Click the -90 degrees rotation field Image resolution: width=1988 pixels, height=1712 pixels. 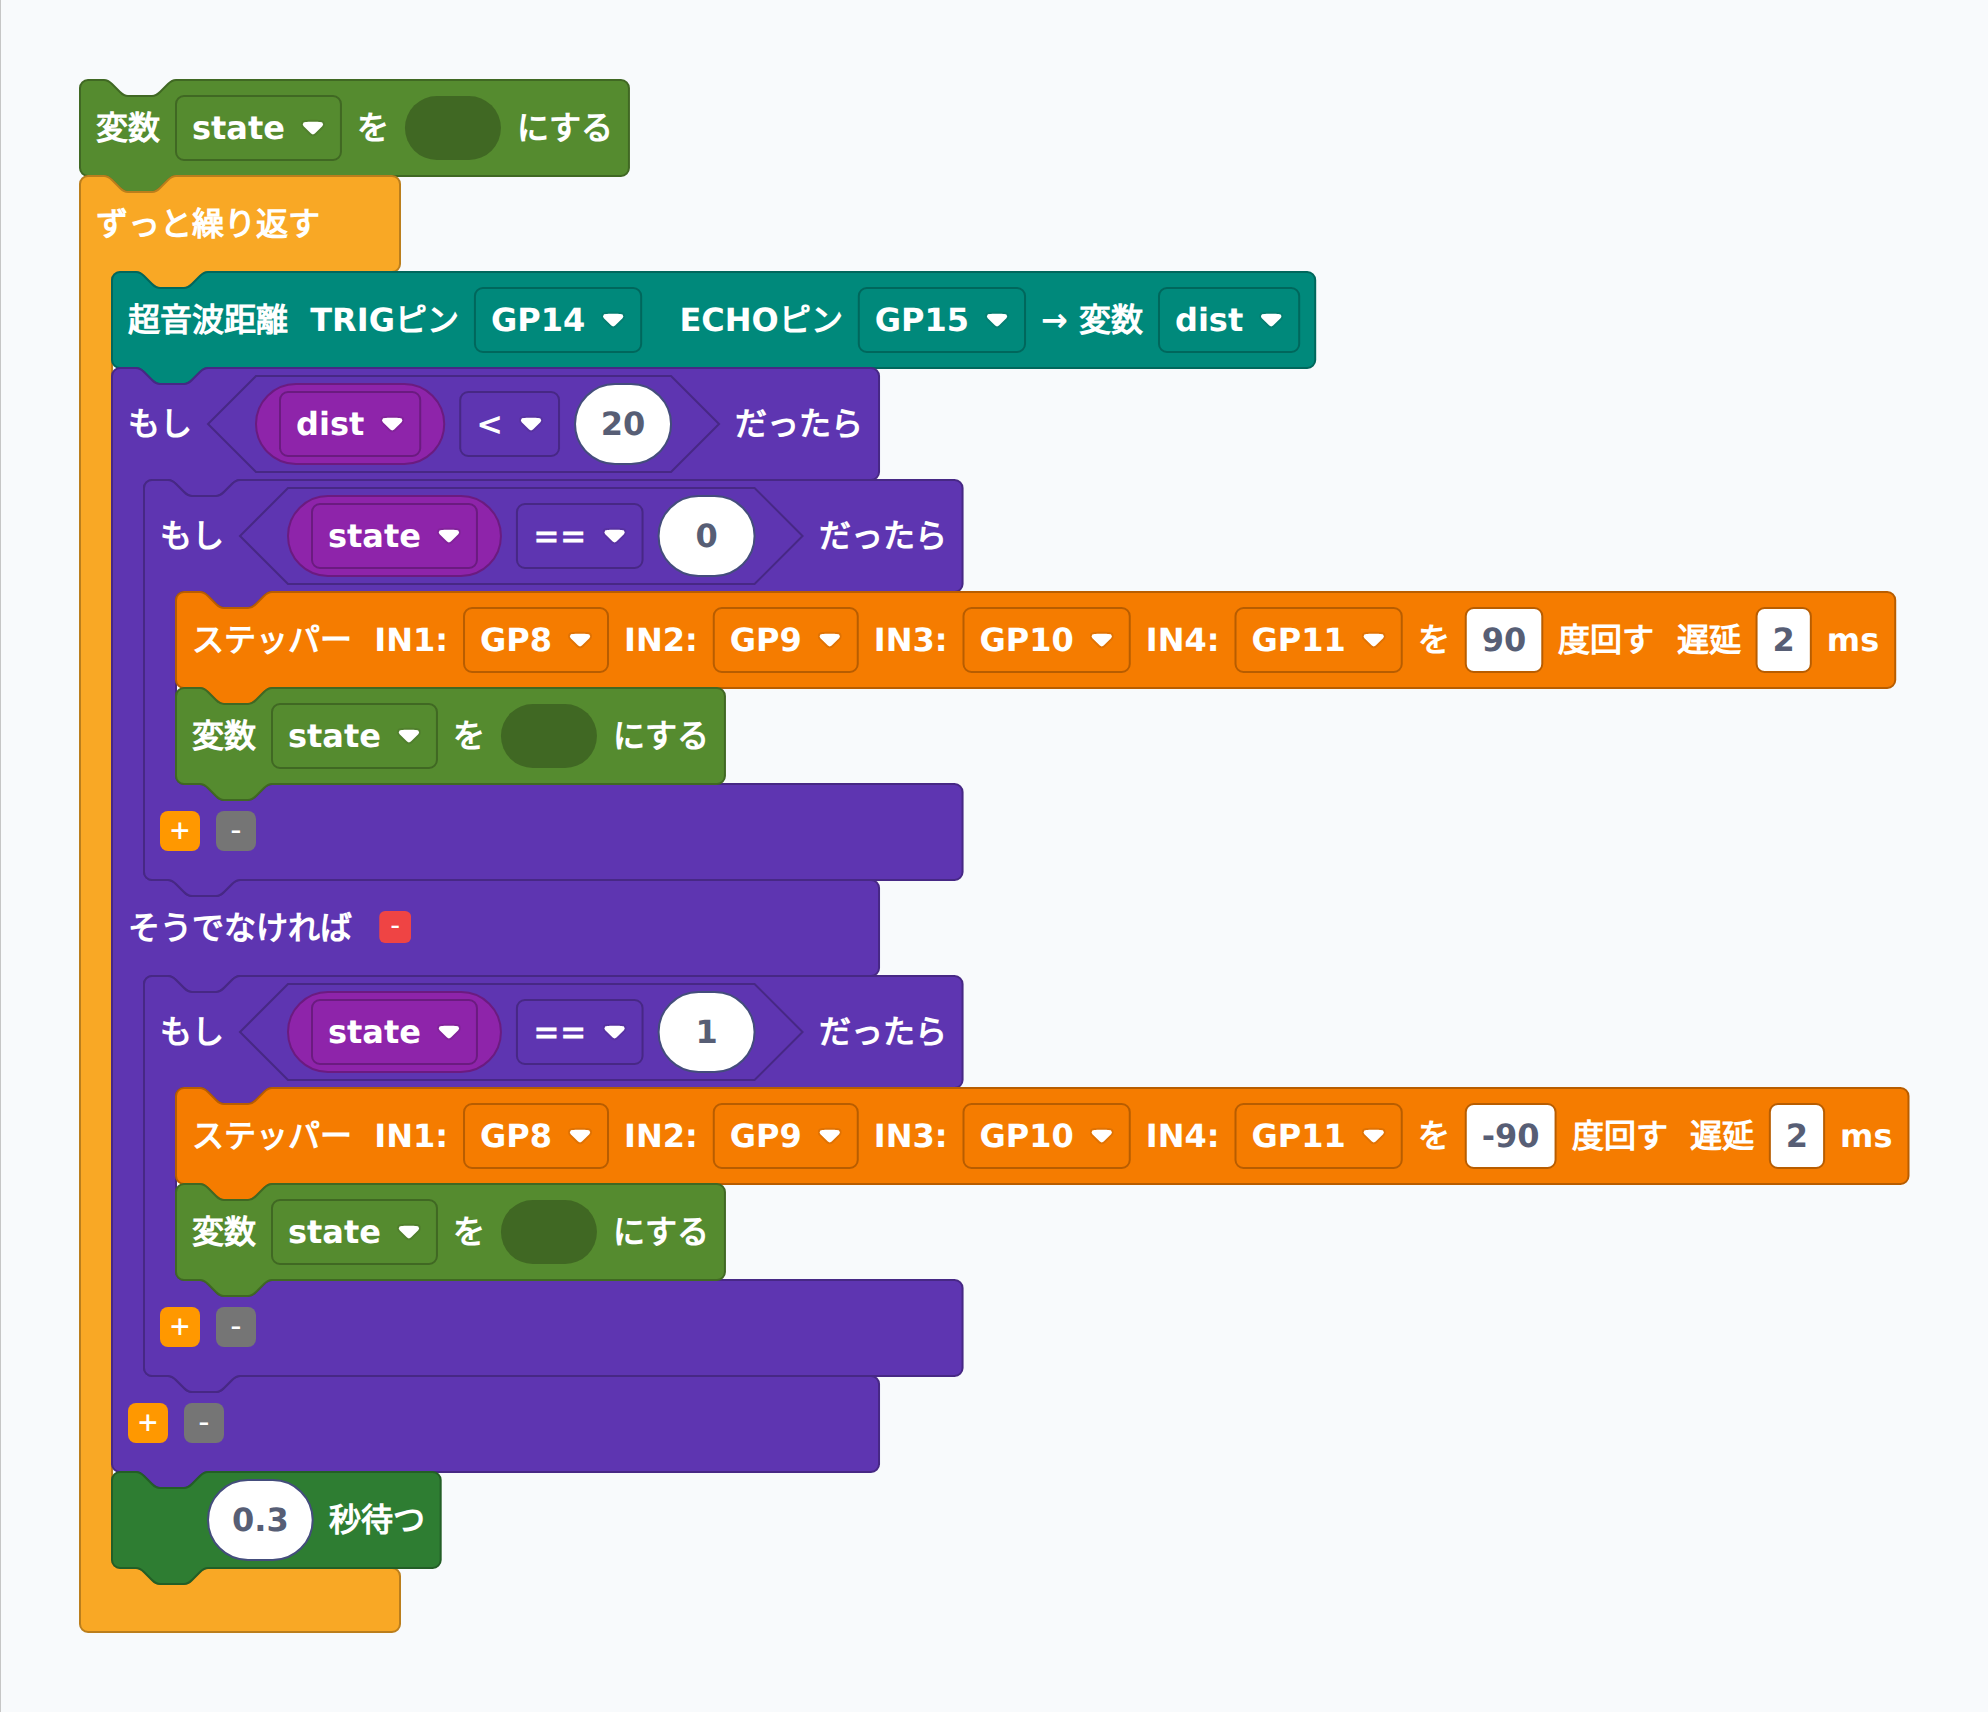pyautogui.click(x=1510, y=1136)
